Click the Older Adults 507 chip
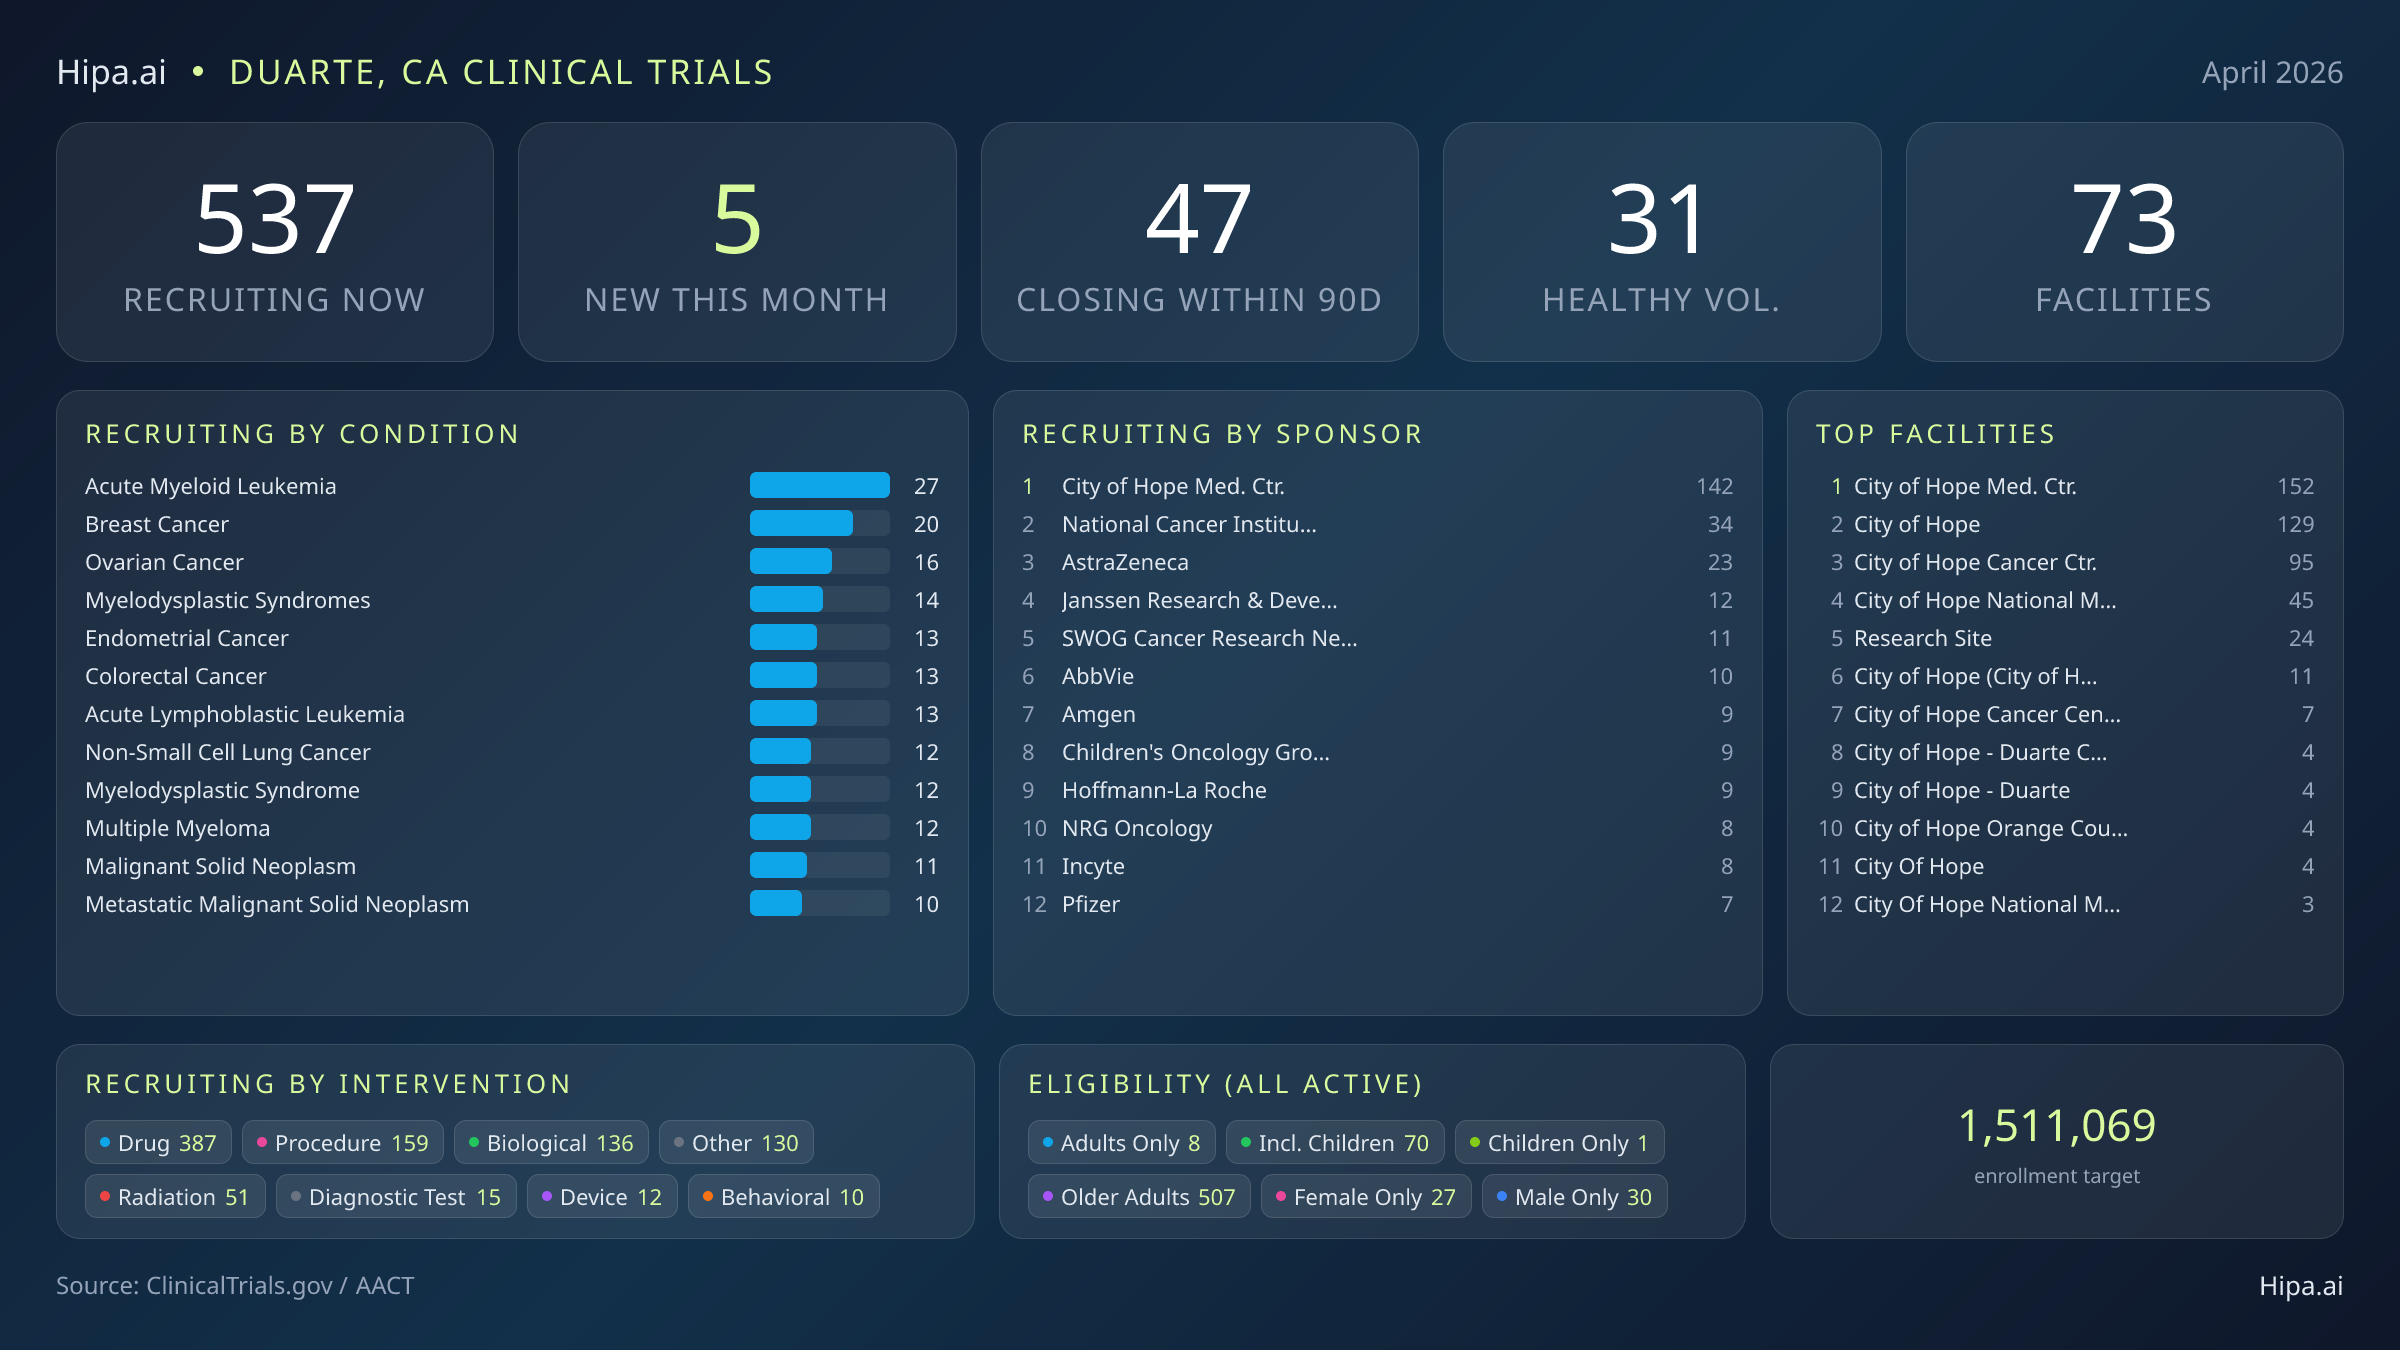Viewport: 2400px width, 1350px height. pyautogui.click(x=1139, y=1196)
